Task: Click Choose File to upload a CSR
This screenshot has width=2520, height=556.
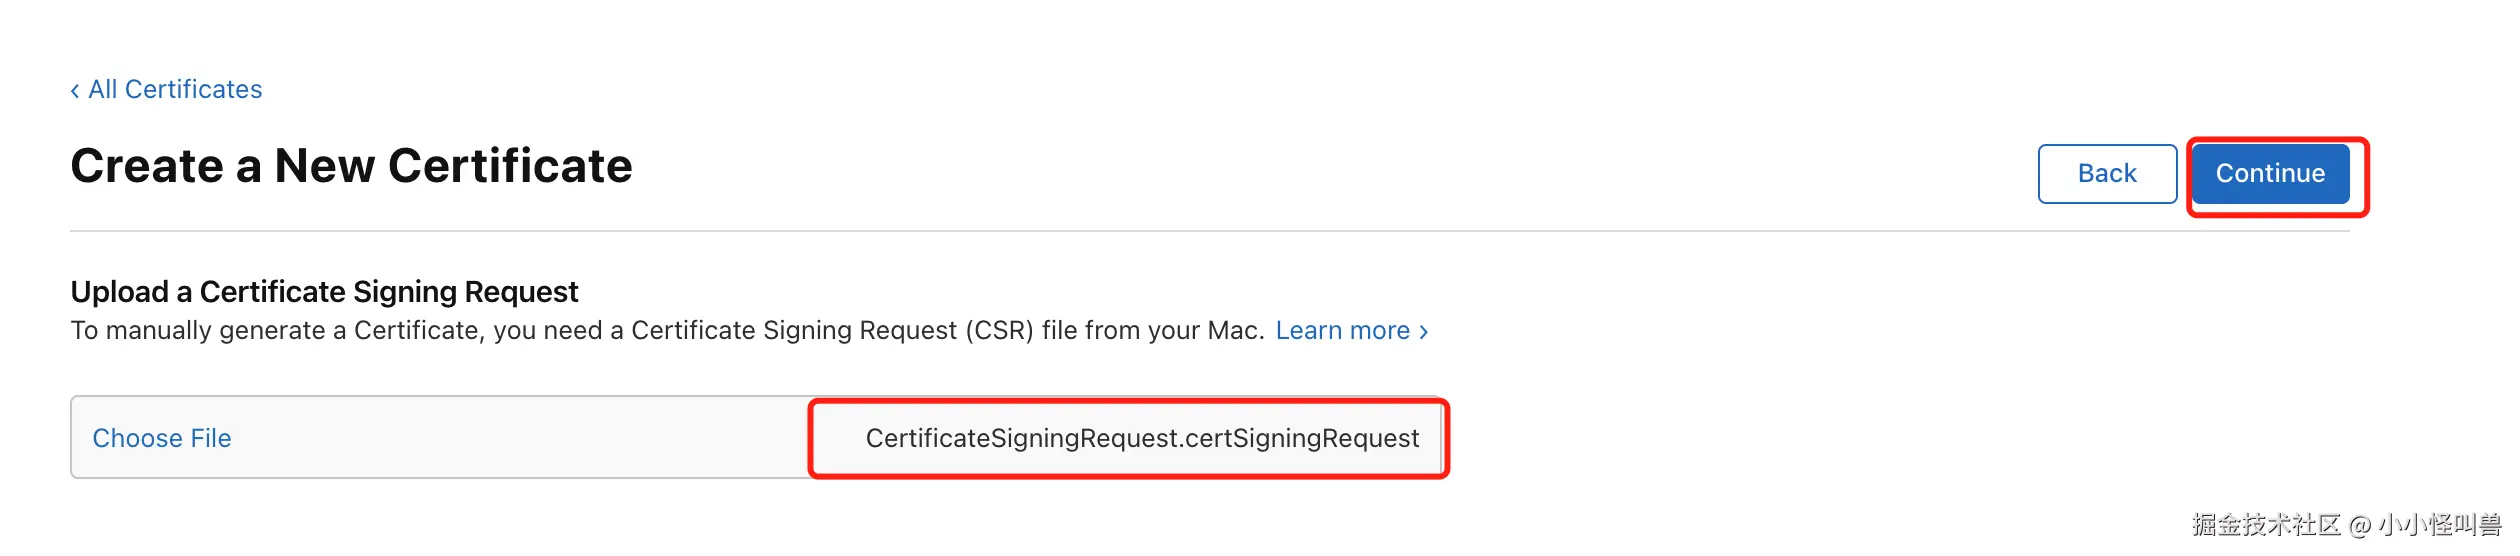Action: click(x=162, y=438)
